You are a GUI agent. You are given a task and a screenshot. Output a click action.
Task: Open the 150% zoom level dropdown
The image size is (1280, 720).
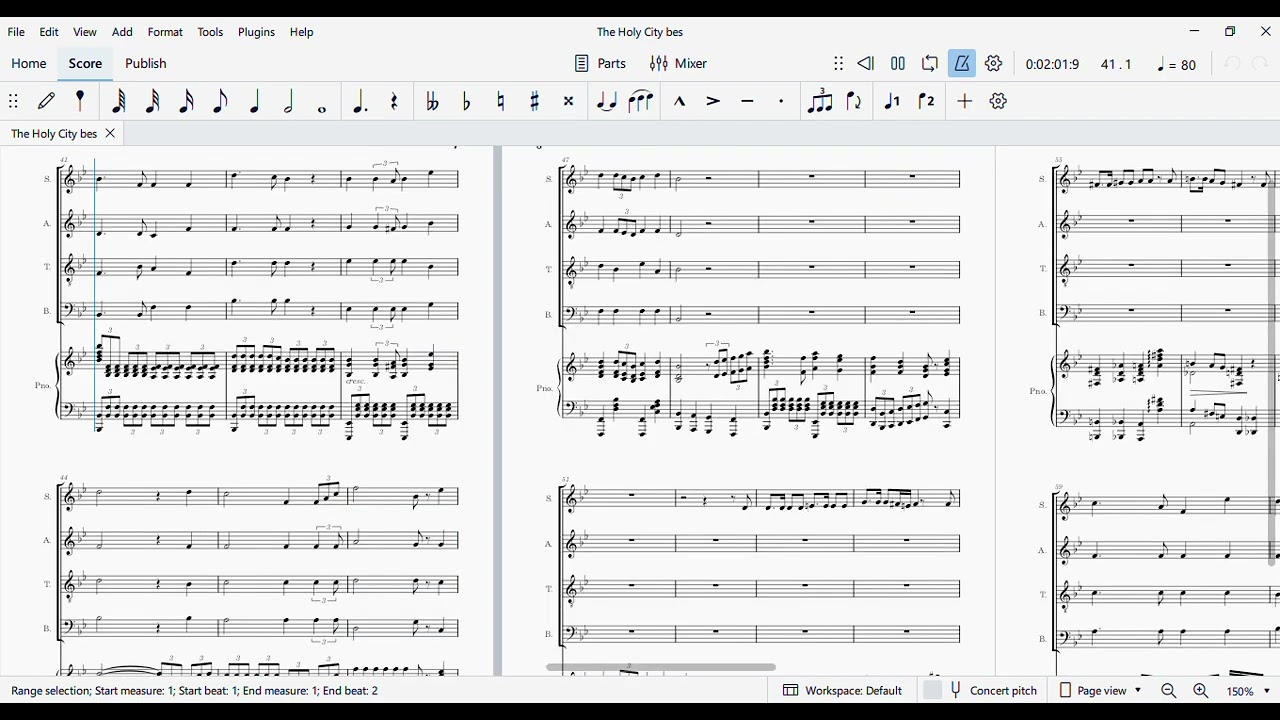coord(1249,691)
